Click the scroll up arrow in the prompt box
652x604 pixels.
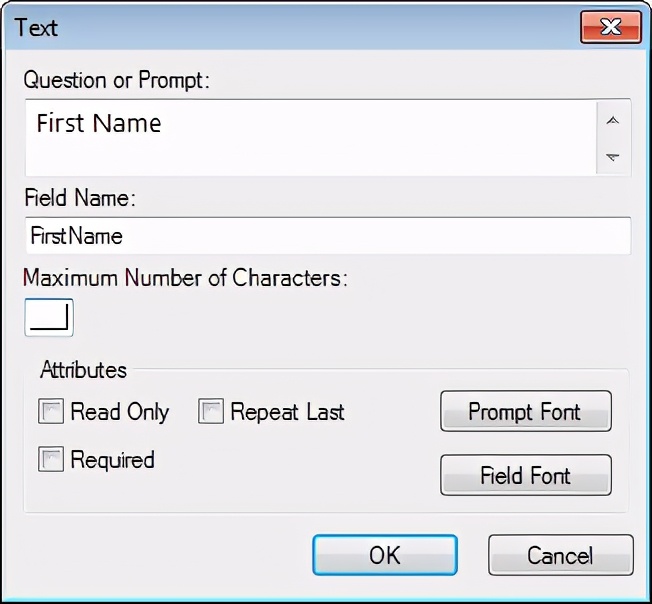613,122
